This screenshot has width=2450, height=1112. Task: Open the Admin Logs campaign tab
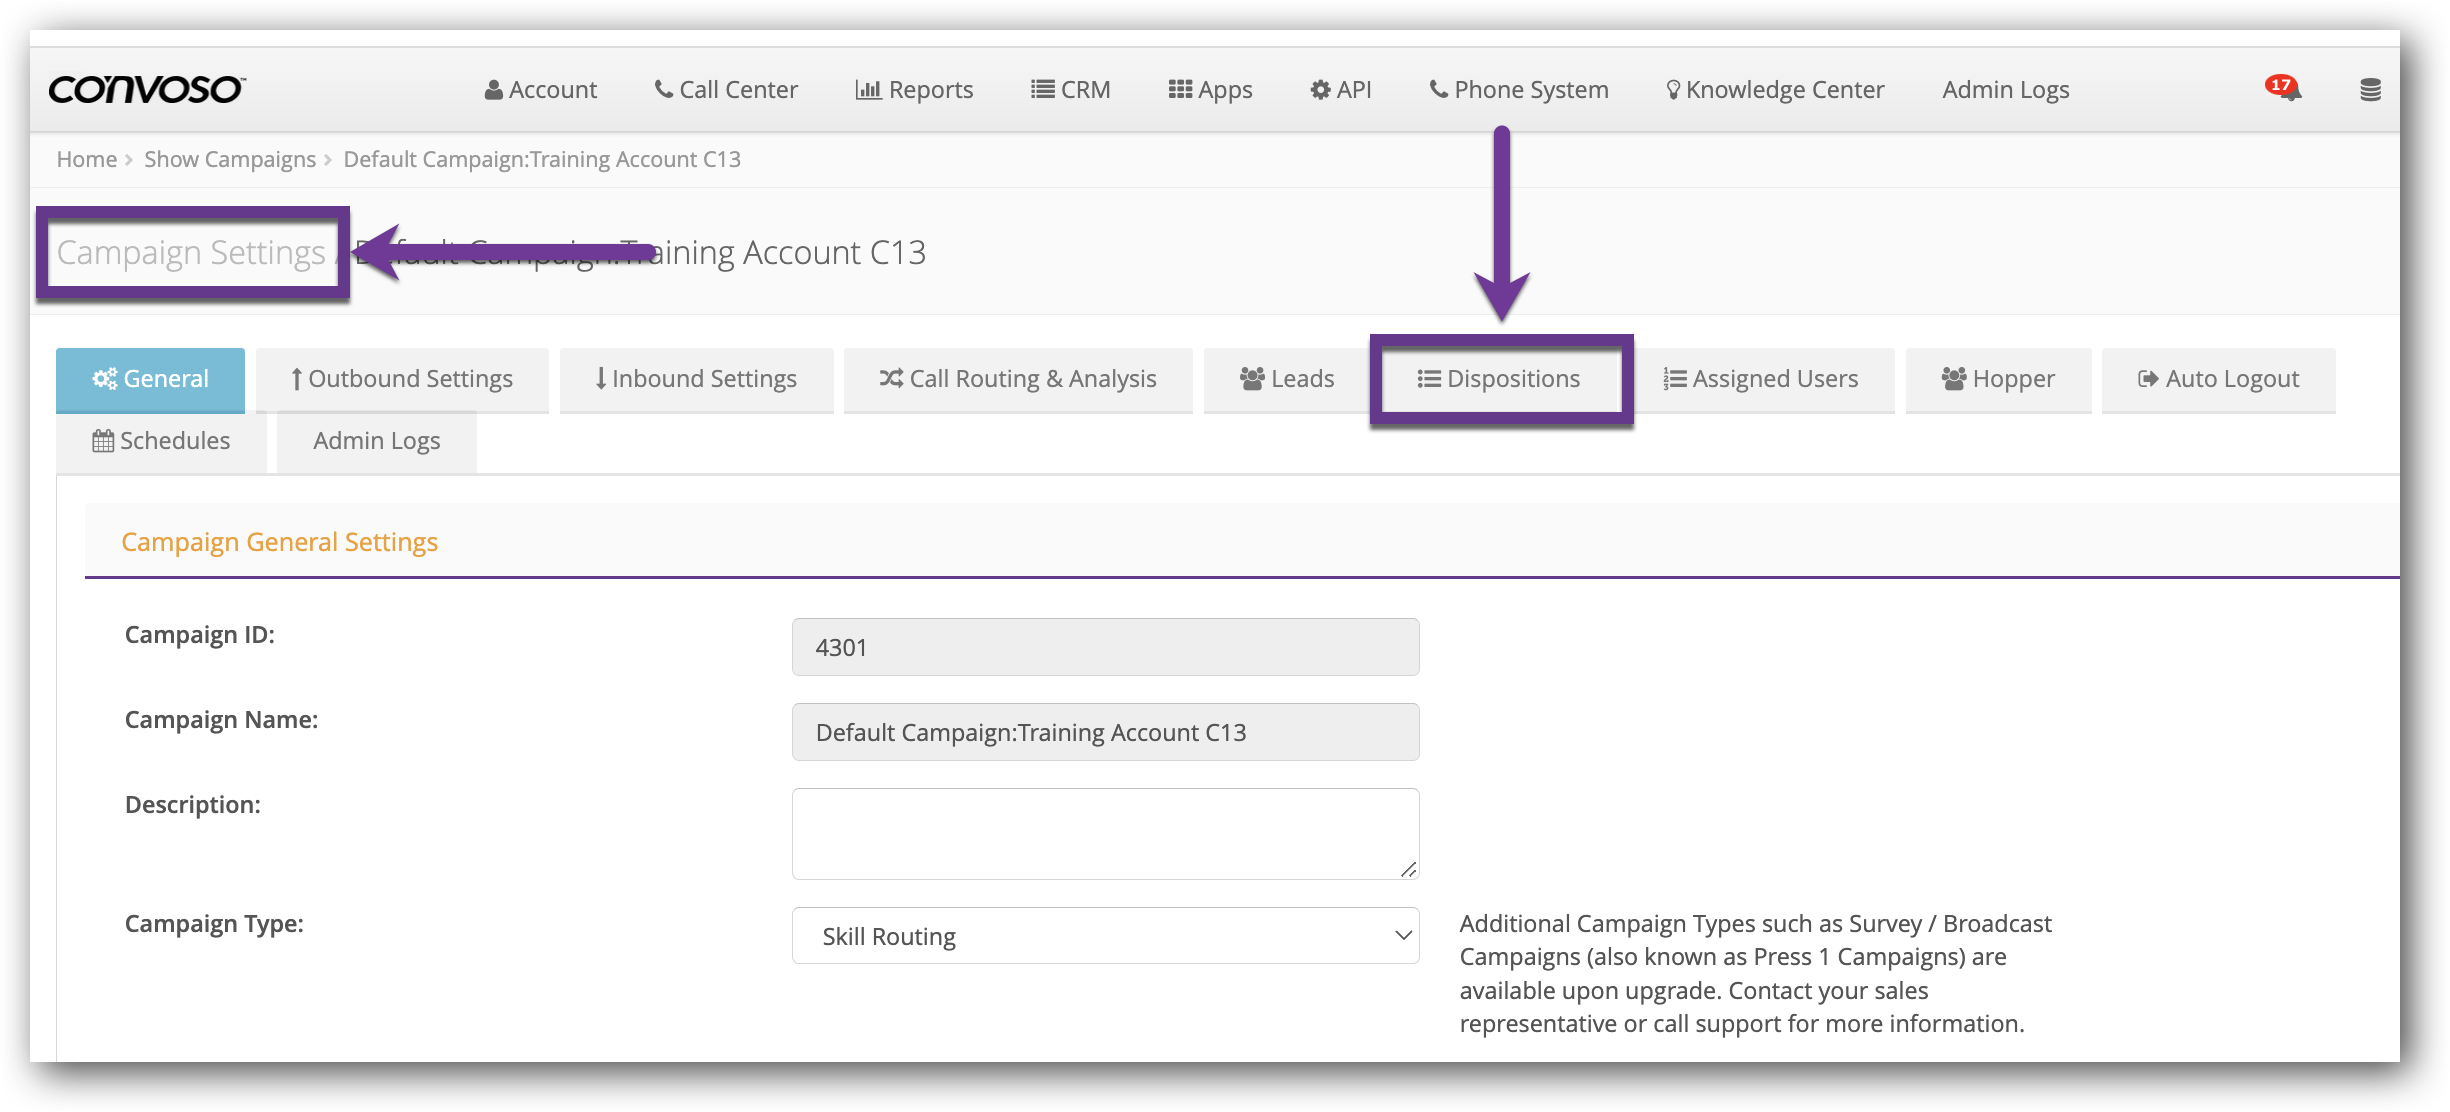[x=376, y=441]
